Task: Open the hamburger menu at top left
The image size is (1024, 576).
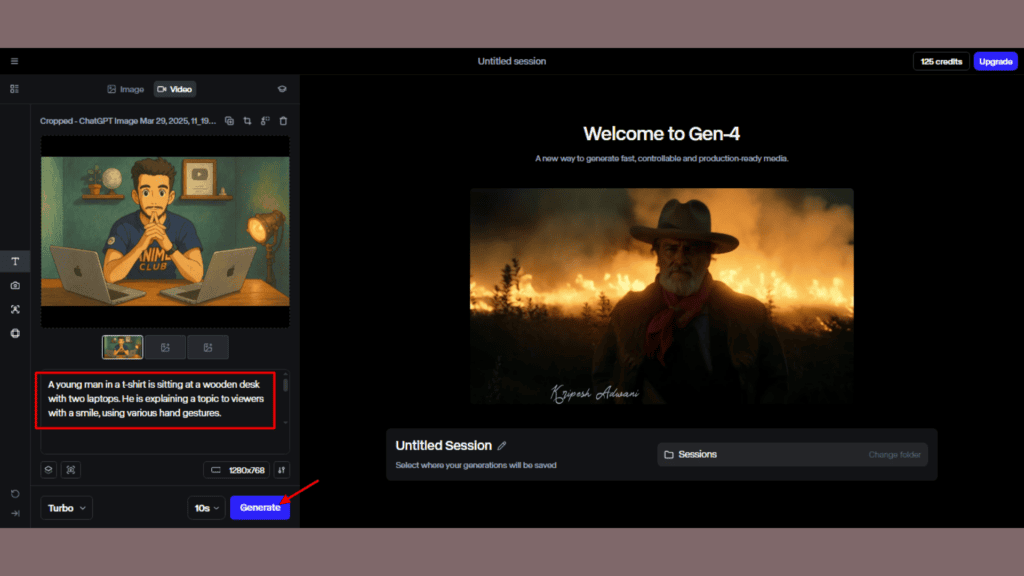Action: pos(14,60)
